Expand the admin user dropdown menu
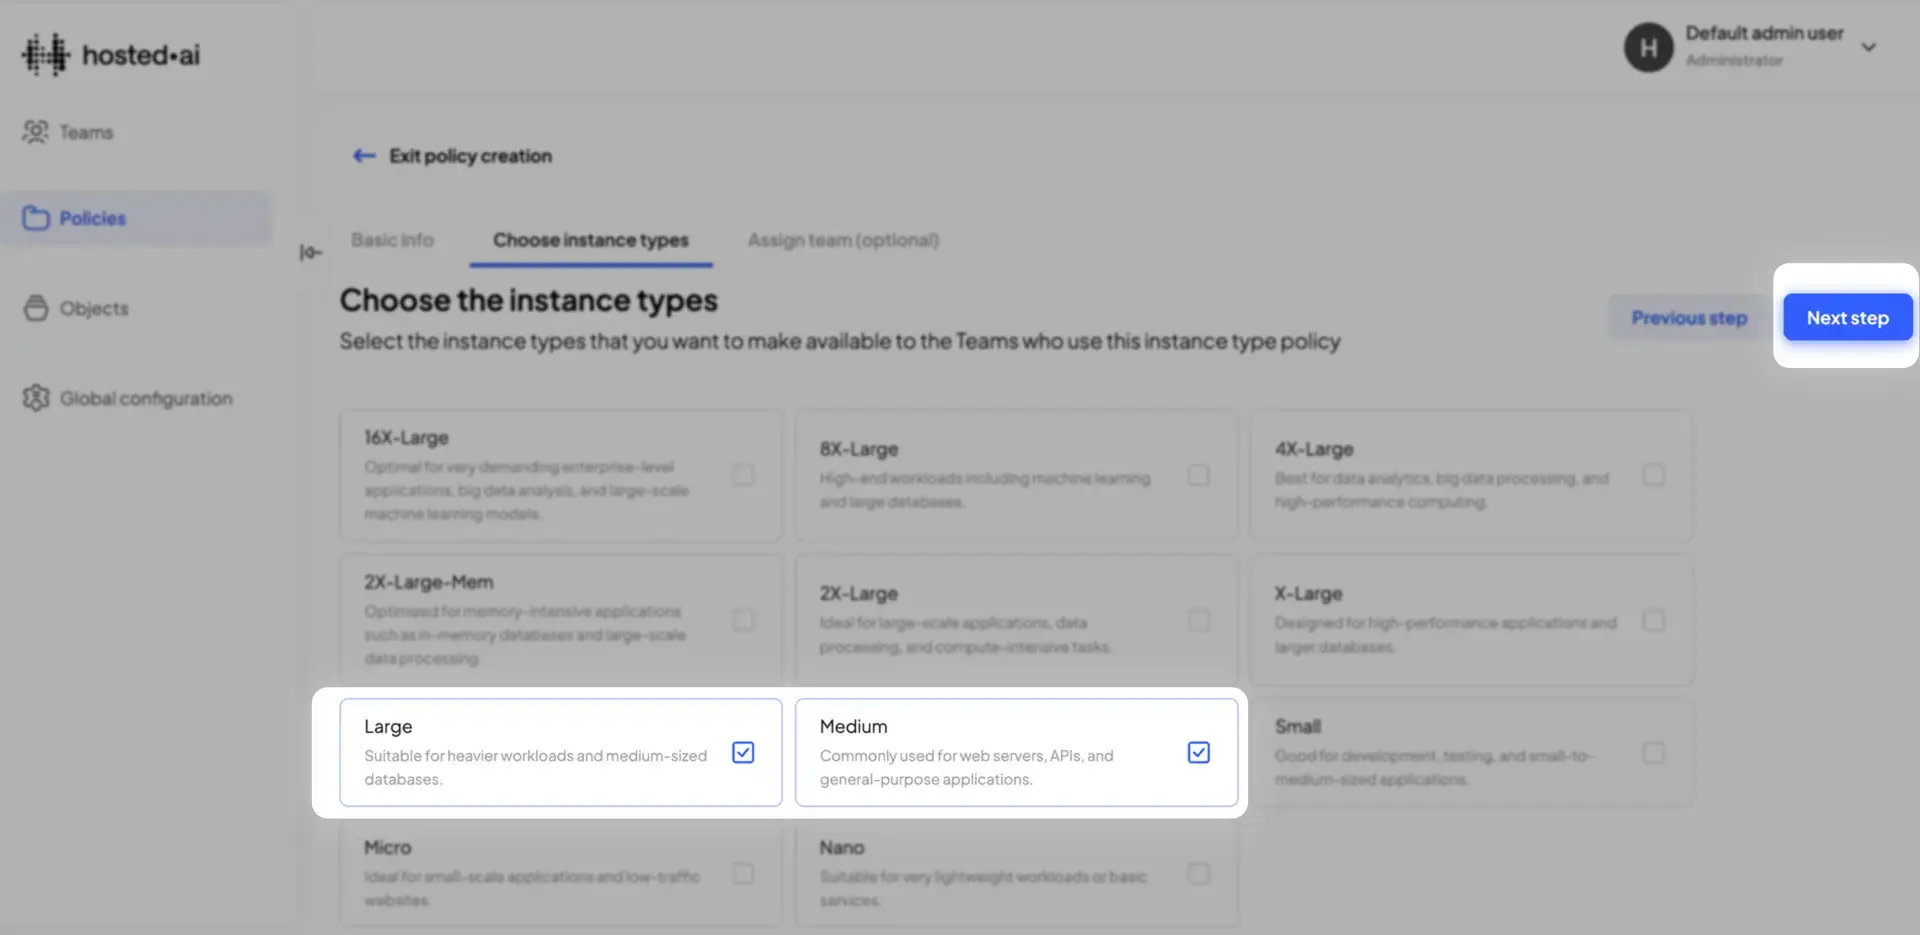This screenshot has height=935, width=1920. tap(1869, 47)
